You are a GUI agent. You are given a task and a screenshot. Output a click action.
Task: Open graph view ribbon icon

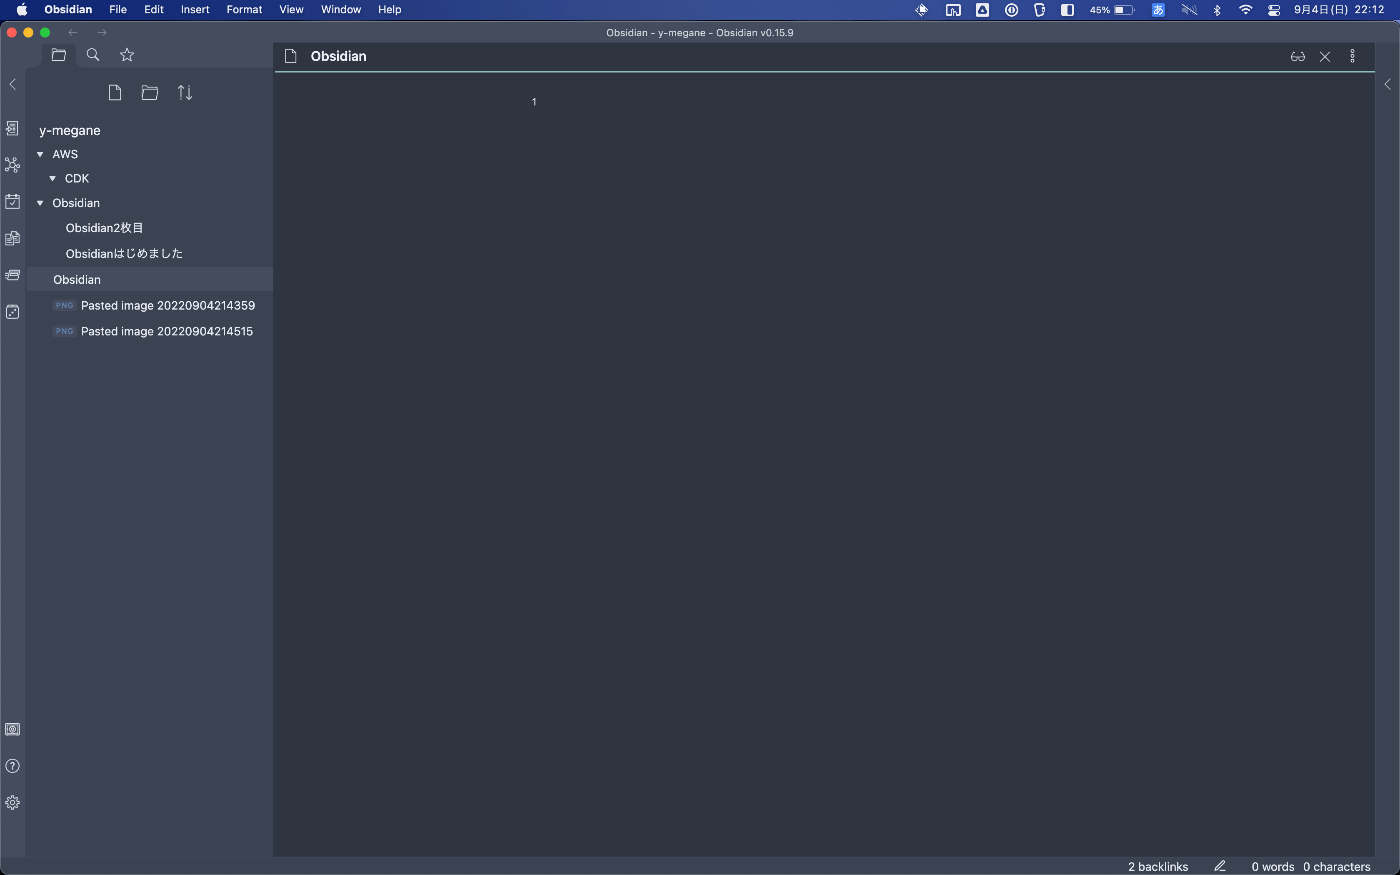point(12,165)
